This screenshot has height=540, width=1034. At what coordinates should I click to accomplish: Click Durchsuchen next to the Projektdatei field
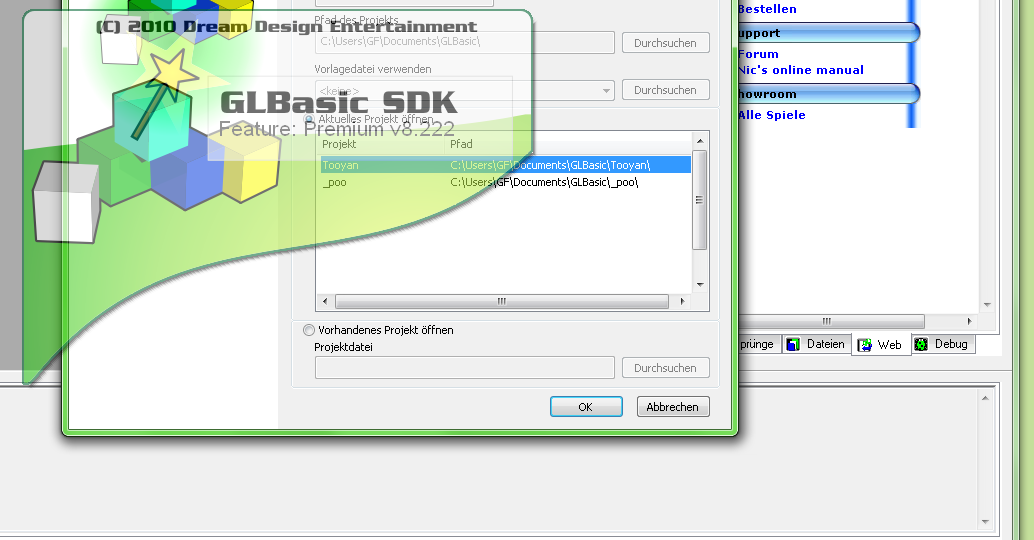point(665,368)
